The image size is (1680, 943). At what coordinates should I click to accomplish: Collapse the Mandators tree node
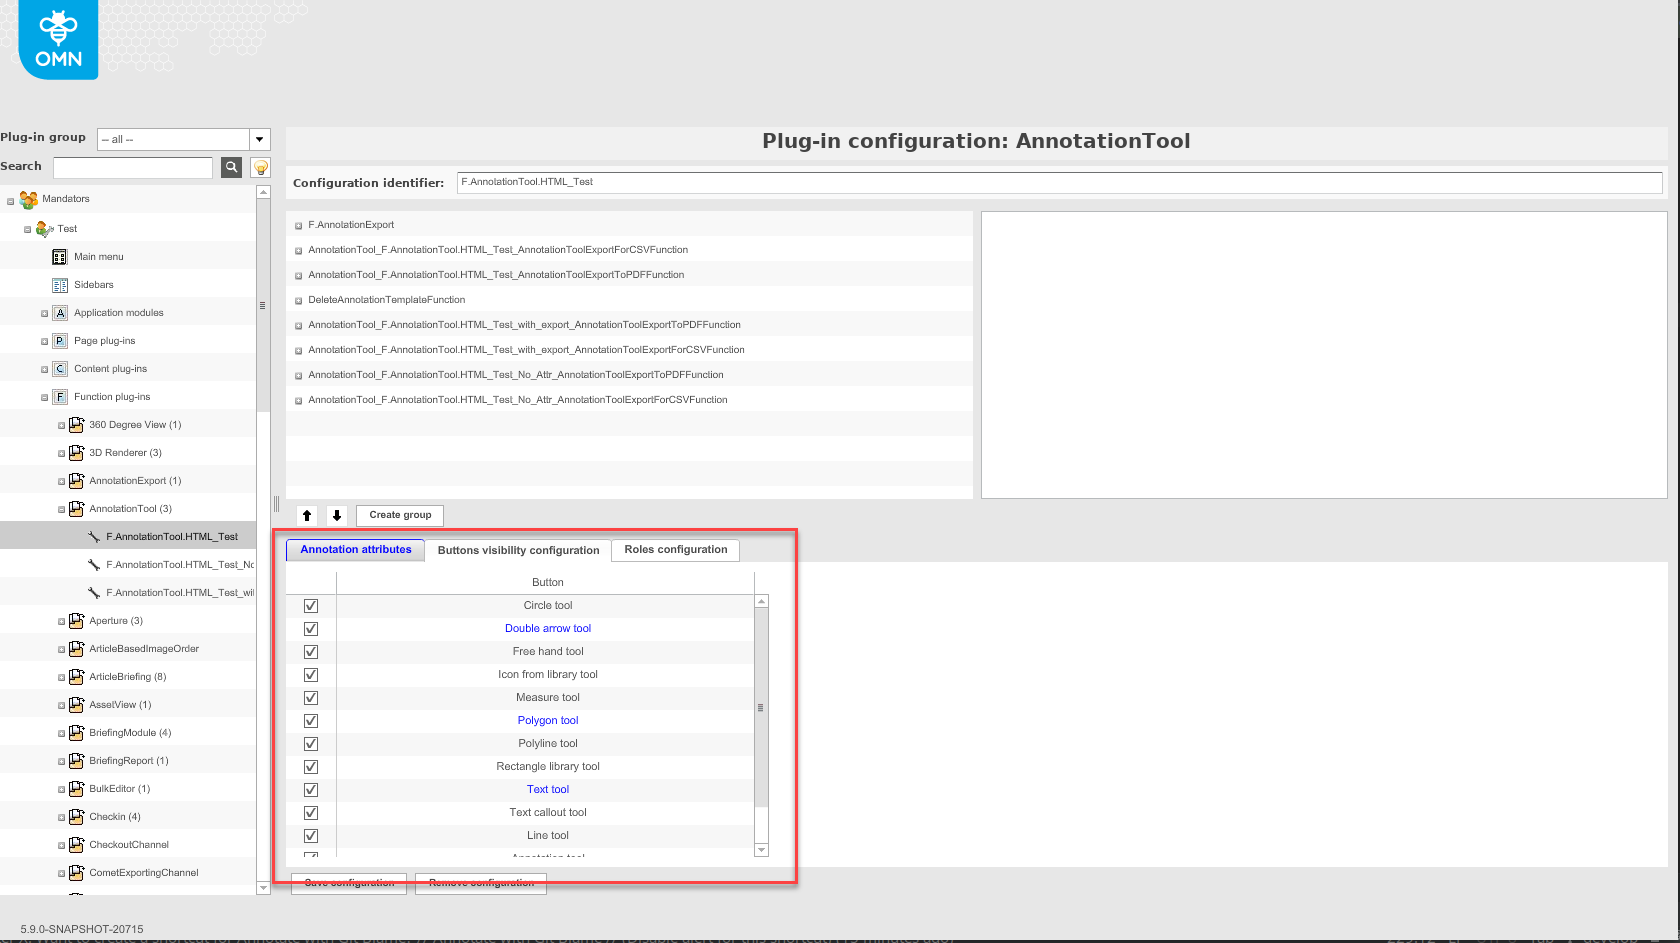pyautogui.click(x=10, y=199)
